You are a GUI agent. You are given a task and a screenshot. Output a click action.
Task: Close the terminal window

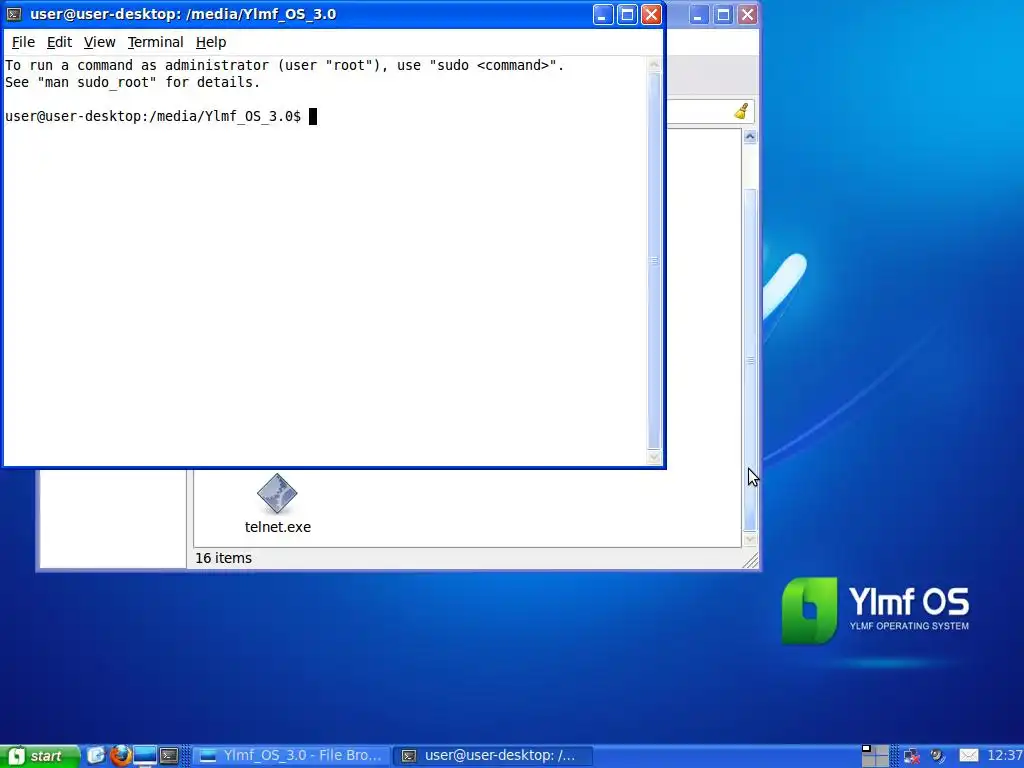coord(651,14)
